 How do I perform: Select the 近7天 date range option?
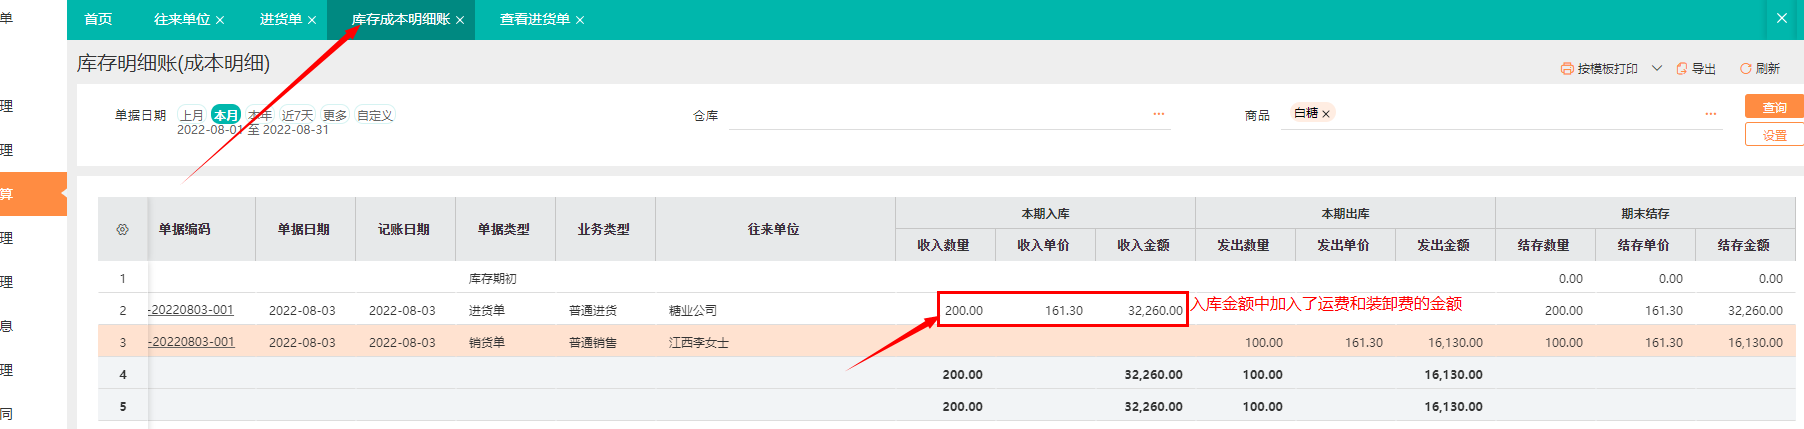coord(297,115)
